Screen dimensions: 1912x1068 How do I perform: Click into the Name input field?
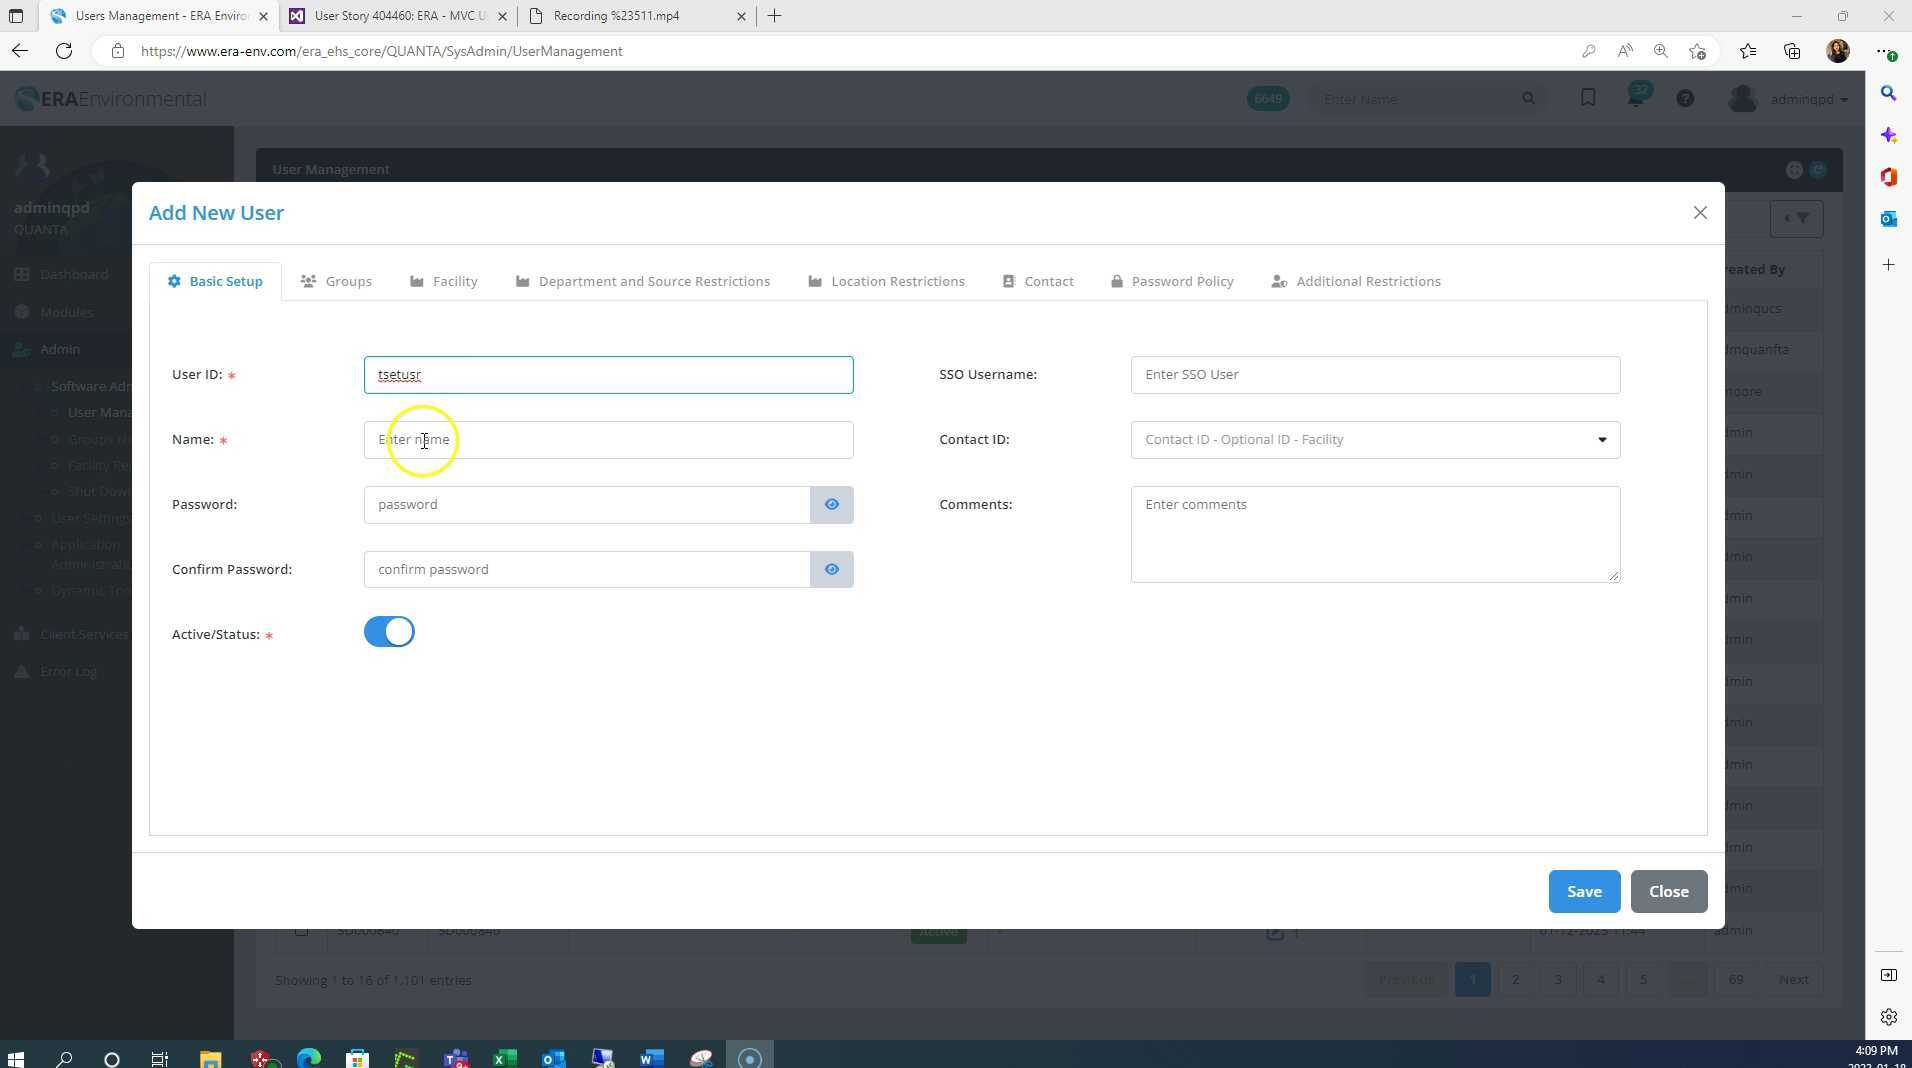pyautogui.click(x=608, y=440)
